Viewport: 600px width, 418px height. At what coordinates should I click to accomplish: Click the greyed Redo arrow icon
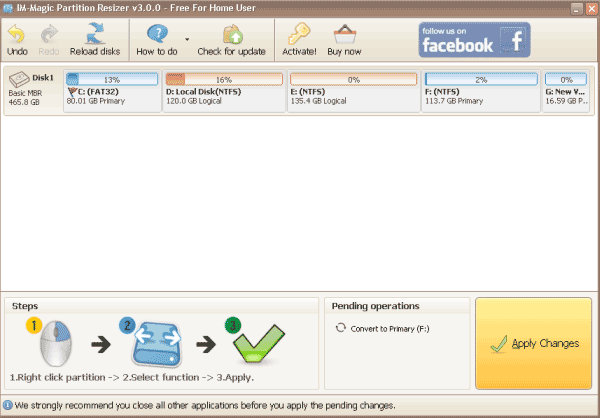[x=49, y=34]
